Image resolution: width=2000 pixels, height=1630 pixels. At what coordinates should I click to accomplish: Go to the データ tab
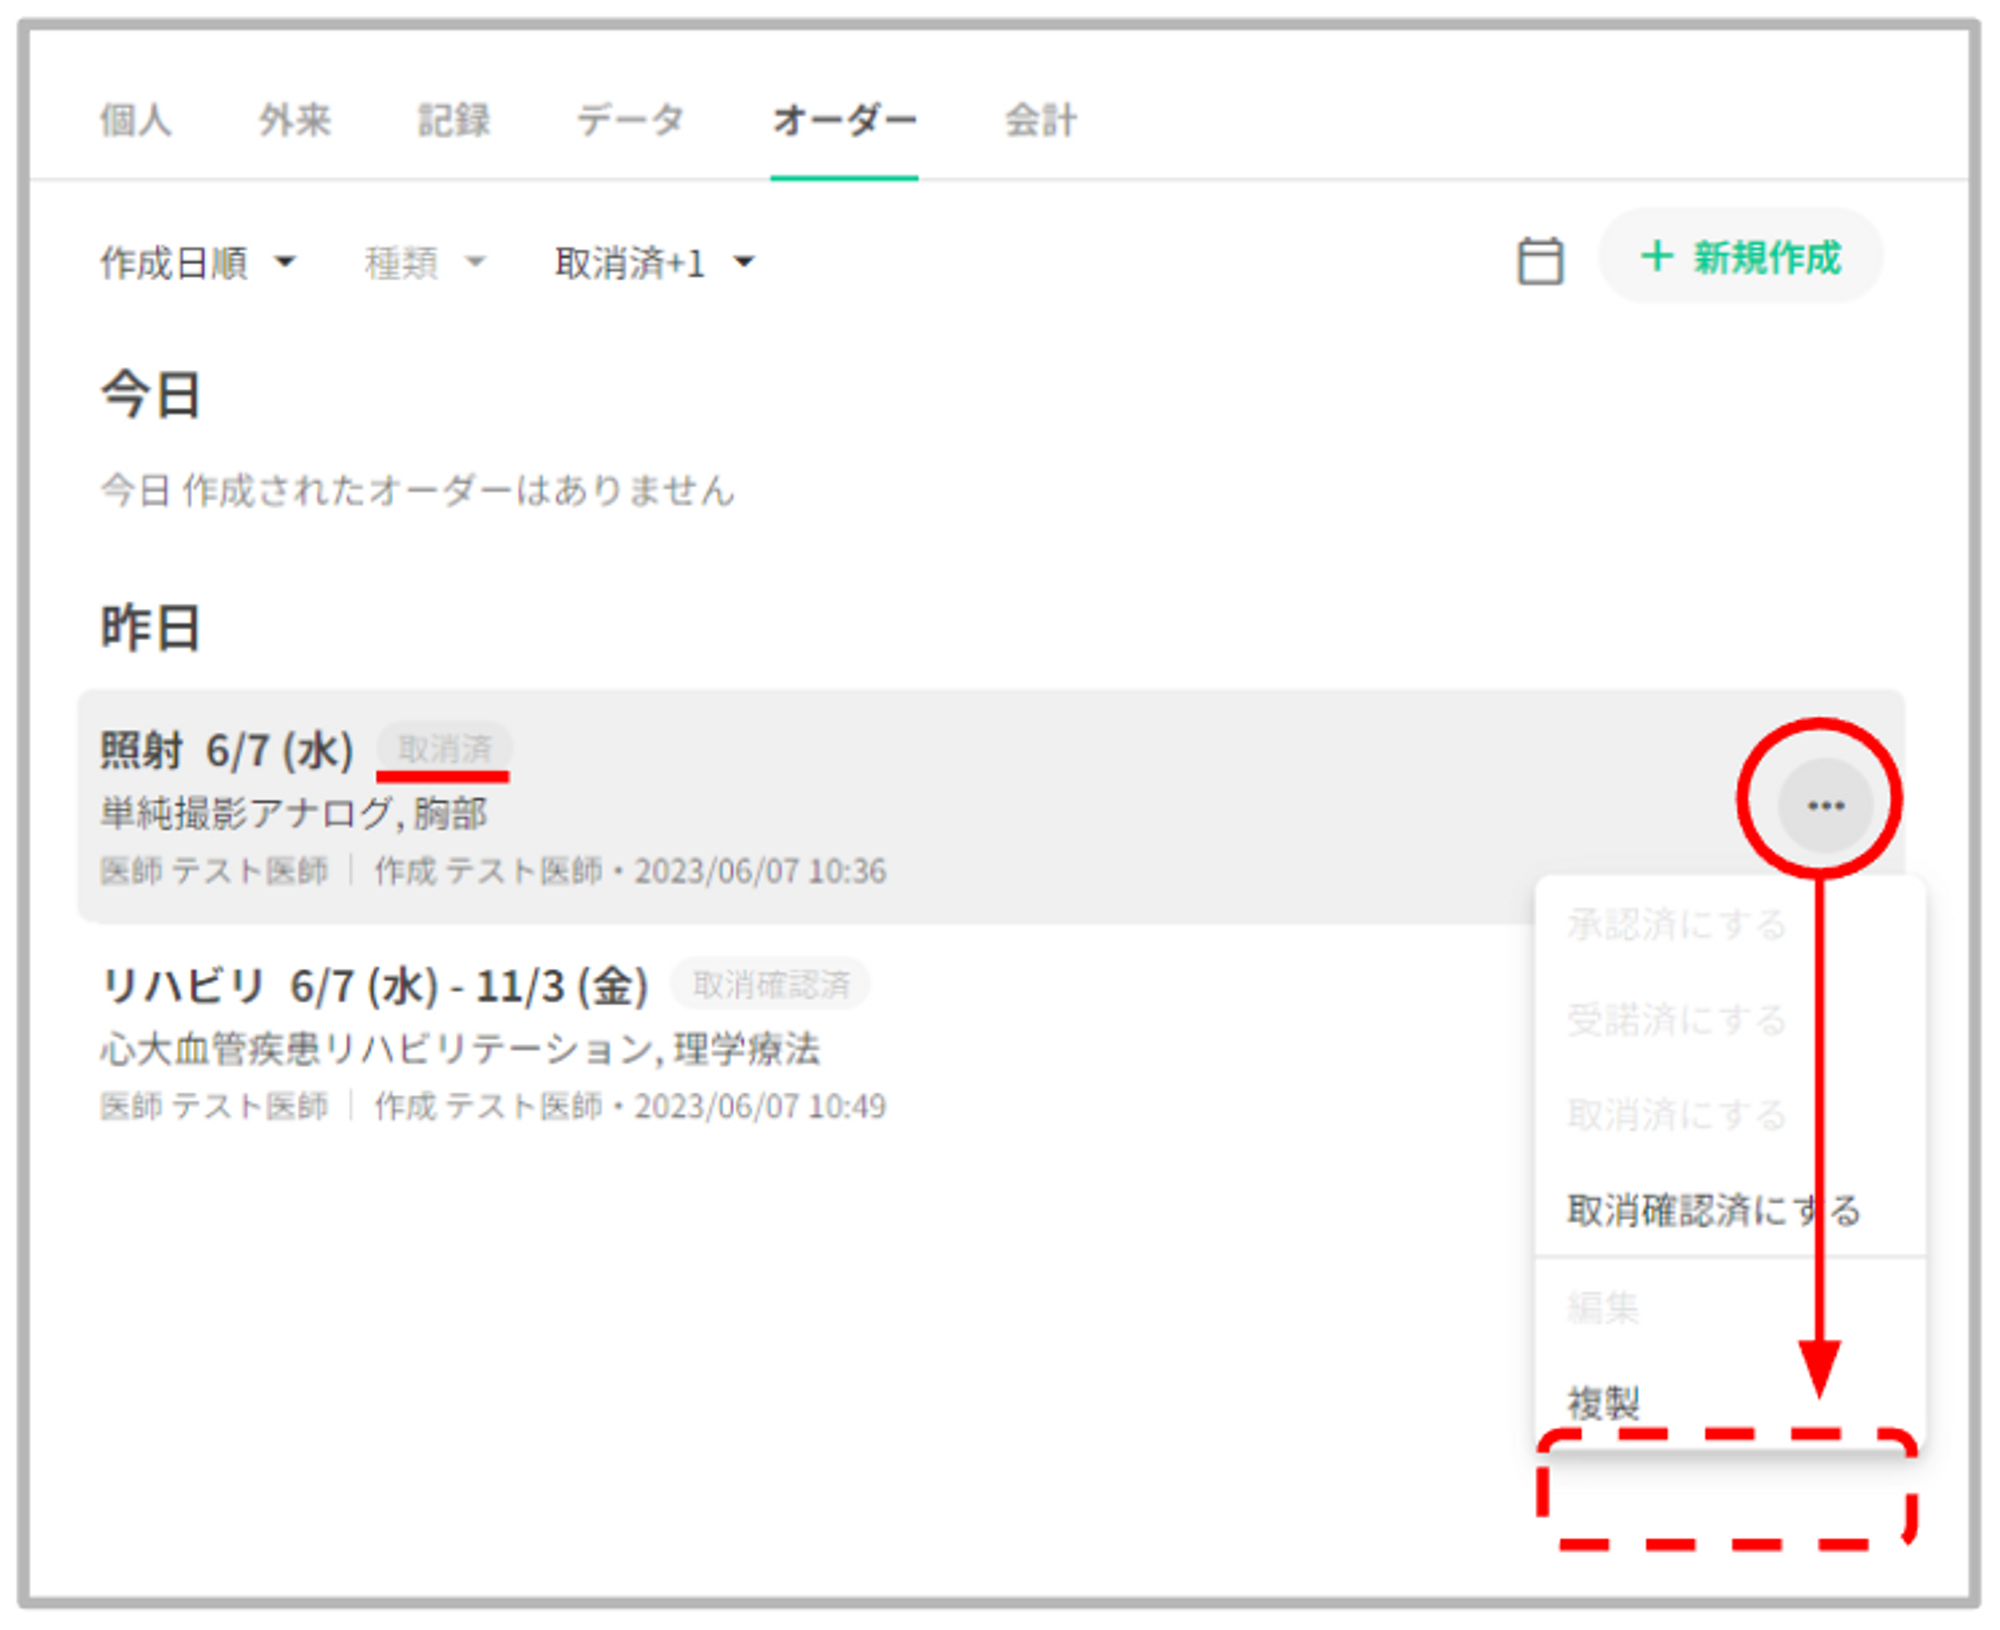coord(630,120)
